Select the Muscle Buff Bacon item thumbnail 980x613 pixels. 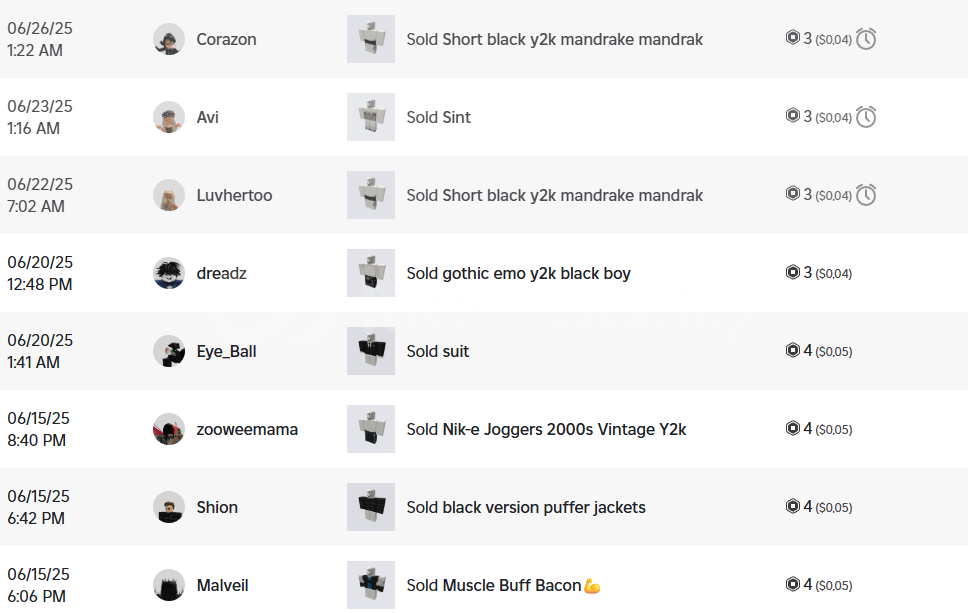coord(371,585)
